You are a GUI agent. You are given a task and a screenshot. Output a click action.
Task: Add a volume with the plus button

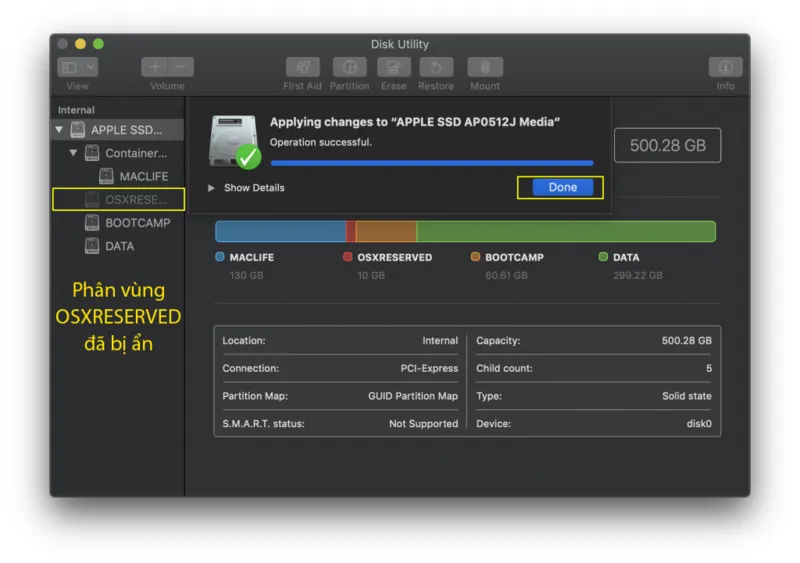155,67
